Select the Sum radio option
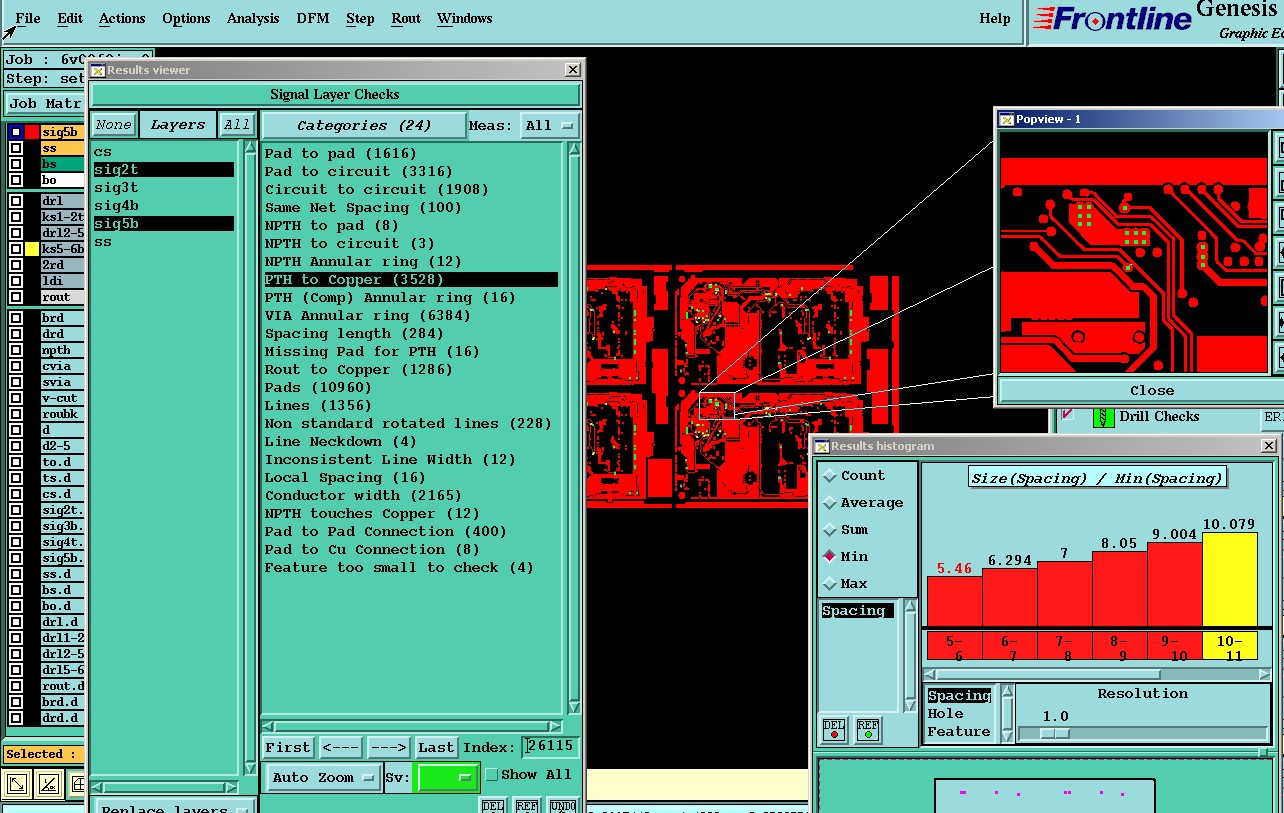The width and height of the screenshot is (1284, 813). pos(829,530)
